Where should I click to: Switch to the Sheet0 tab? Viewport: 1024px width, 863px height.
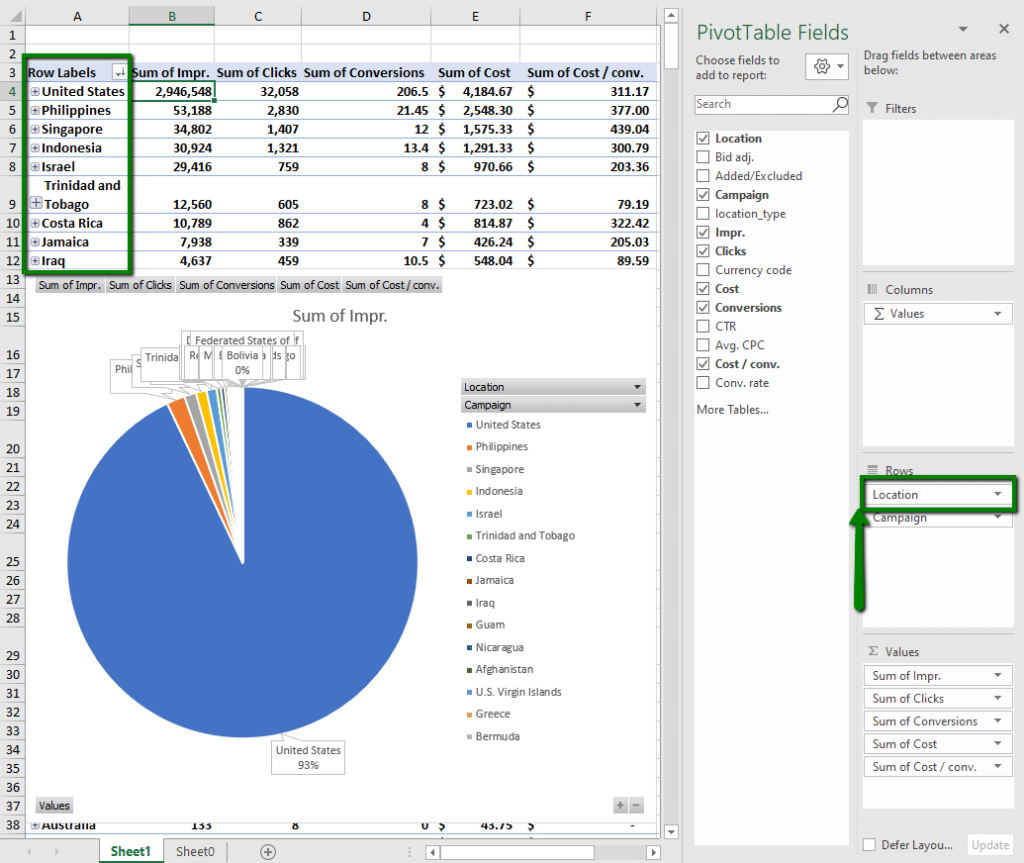(195, 851)
